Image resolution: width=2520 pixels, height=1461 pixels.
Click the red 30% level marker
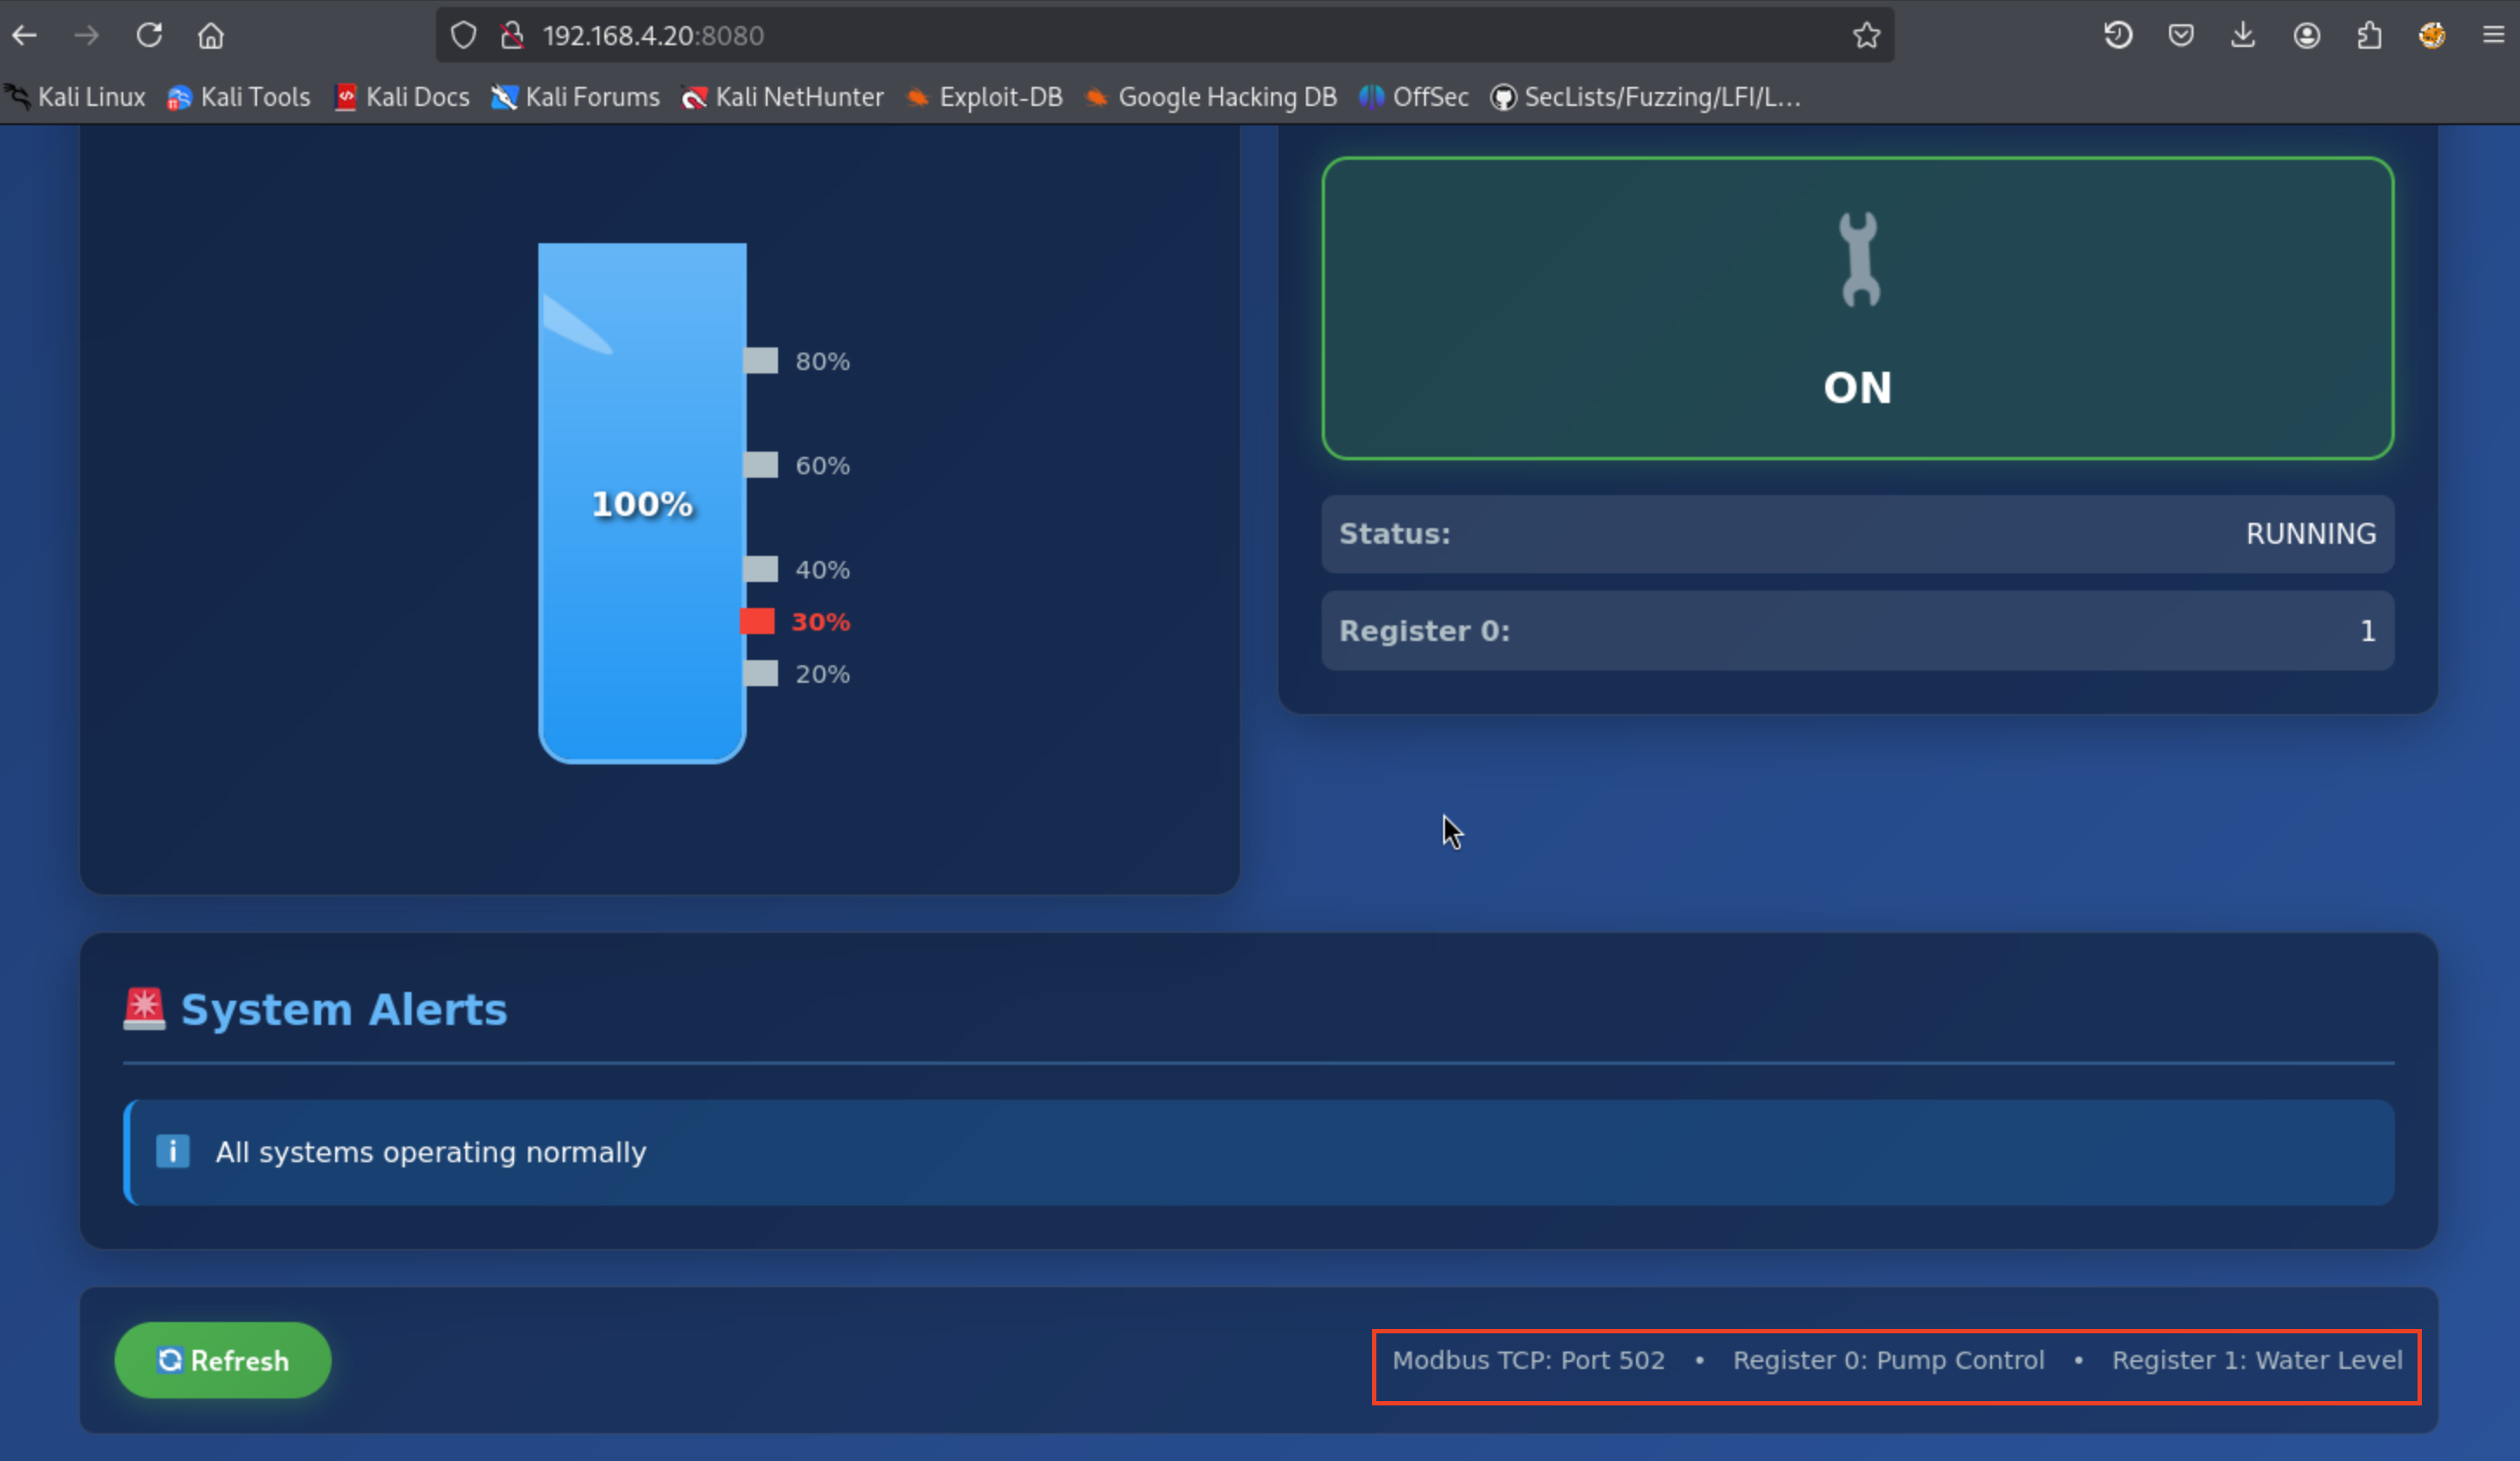click(x=758, y=621)
